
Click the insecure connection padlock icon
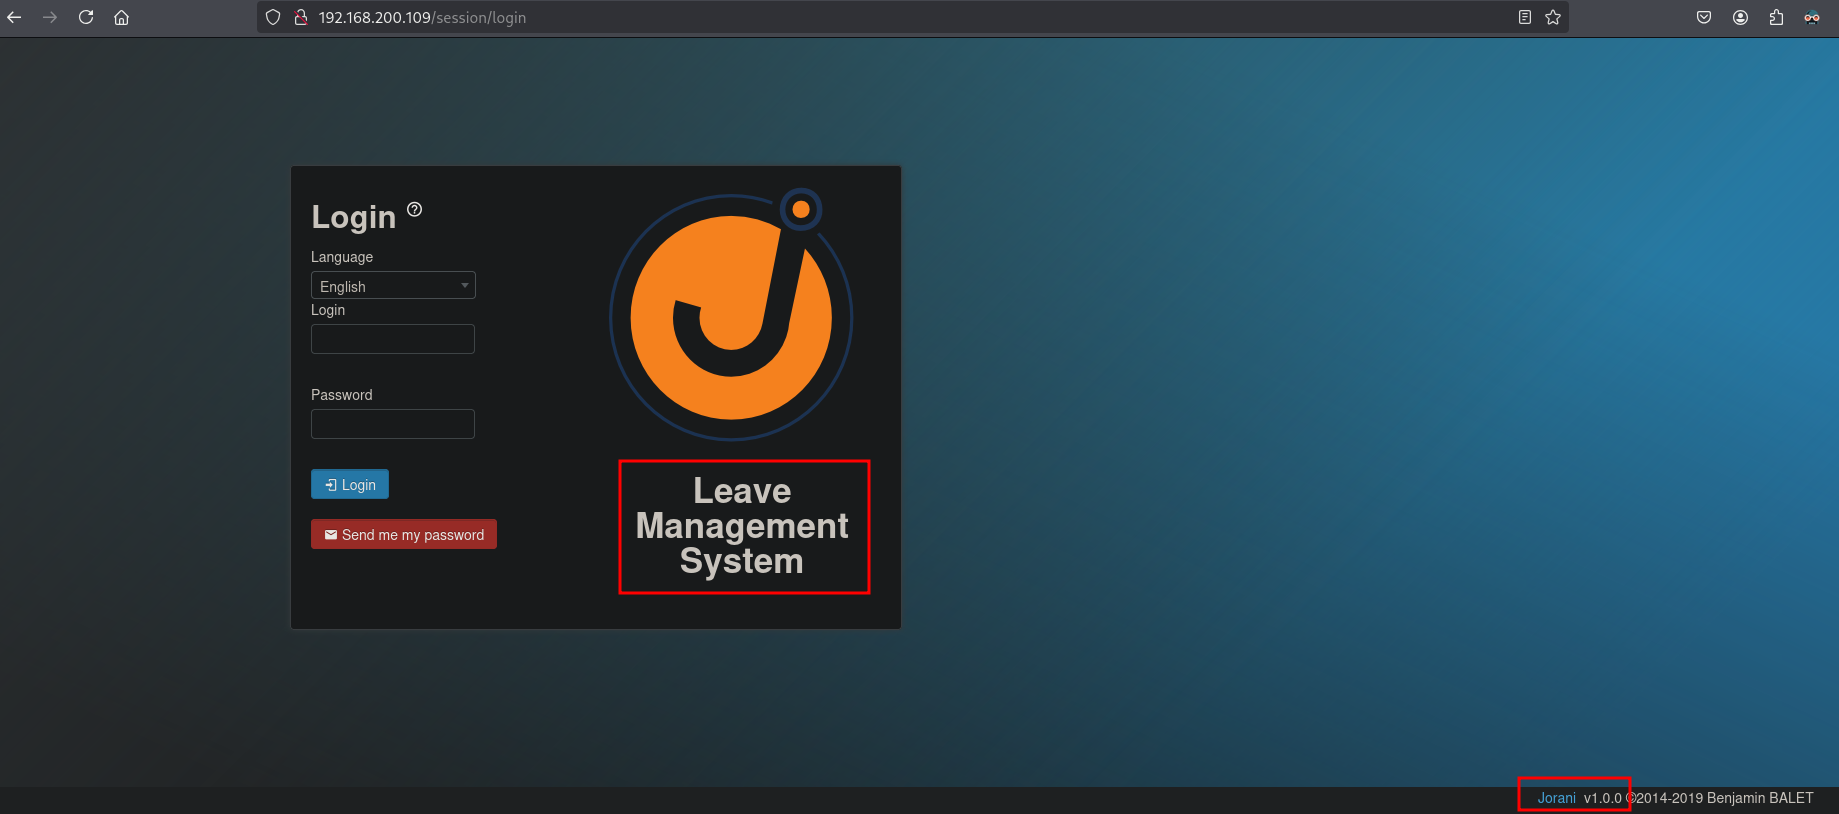click(x=300, y=17)
